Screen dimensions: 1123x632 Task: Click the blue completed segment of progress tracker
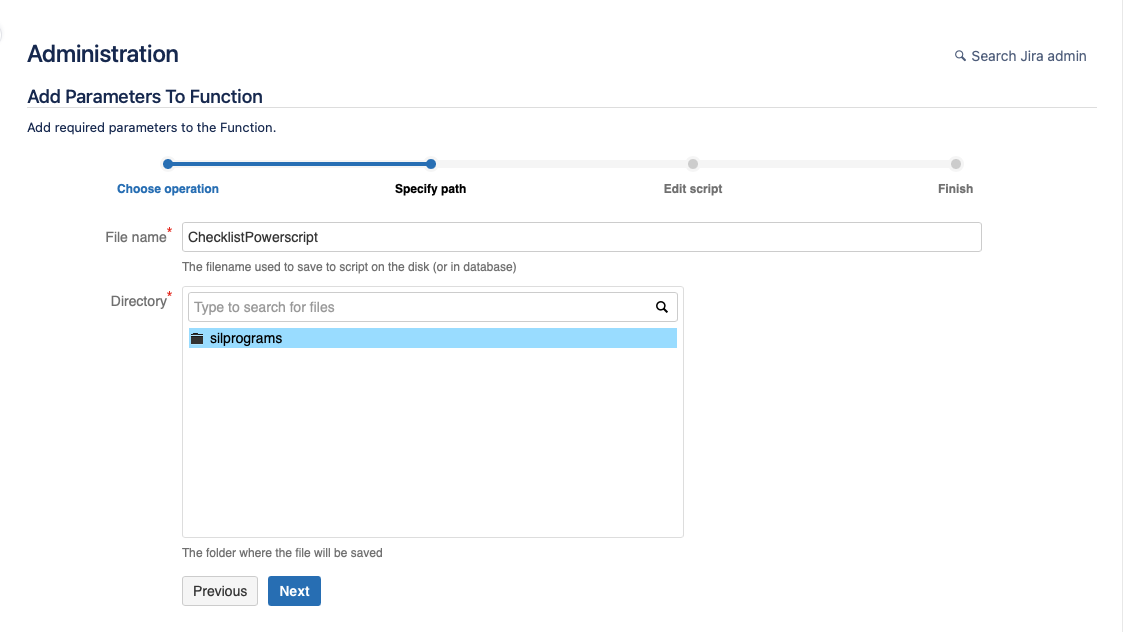pos(300,164)
